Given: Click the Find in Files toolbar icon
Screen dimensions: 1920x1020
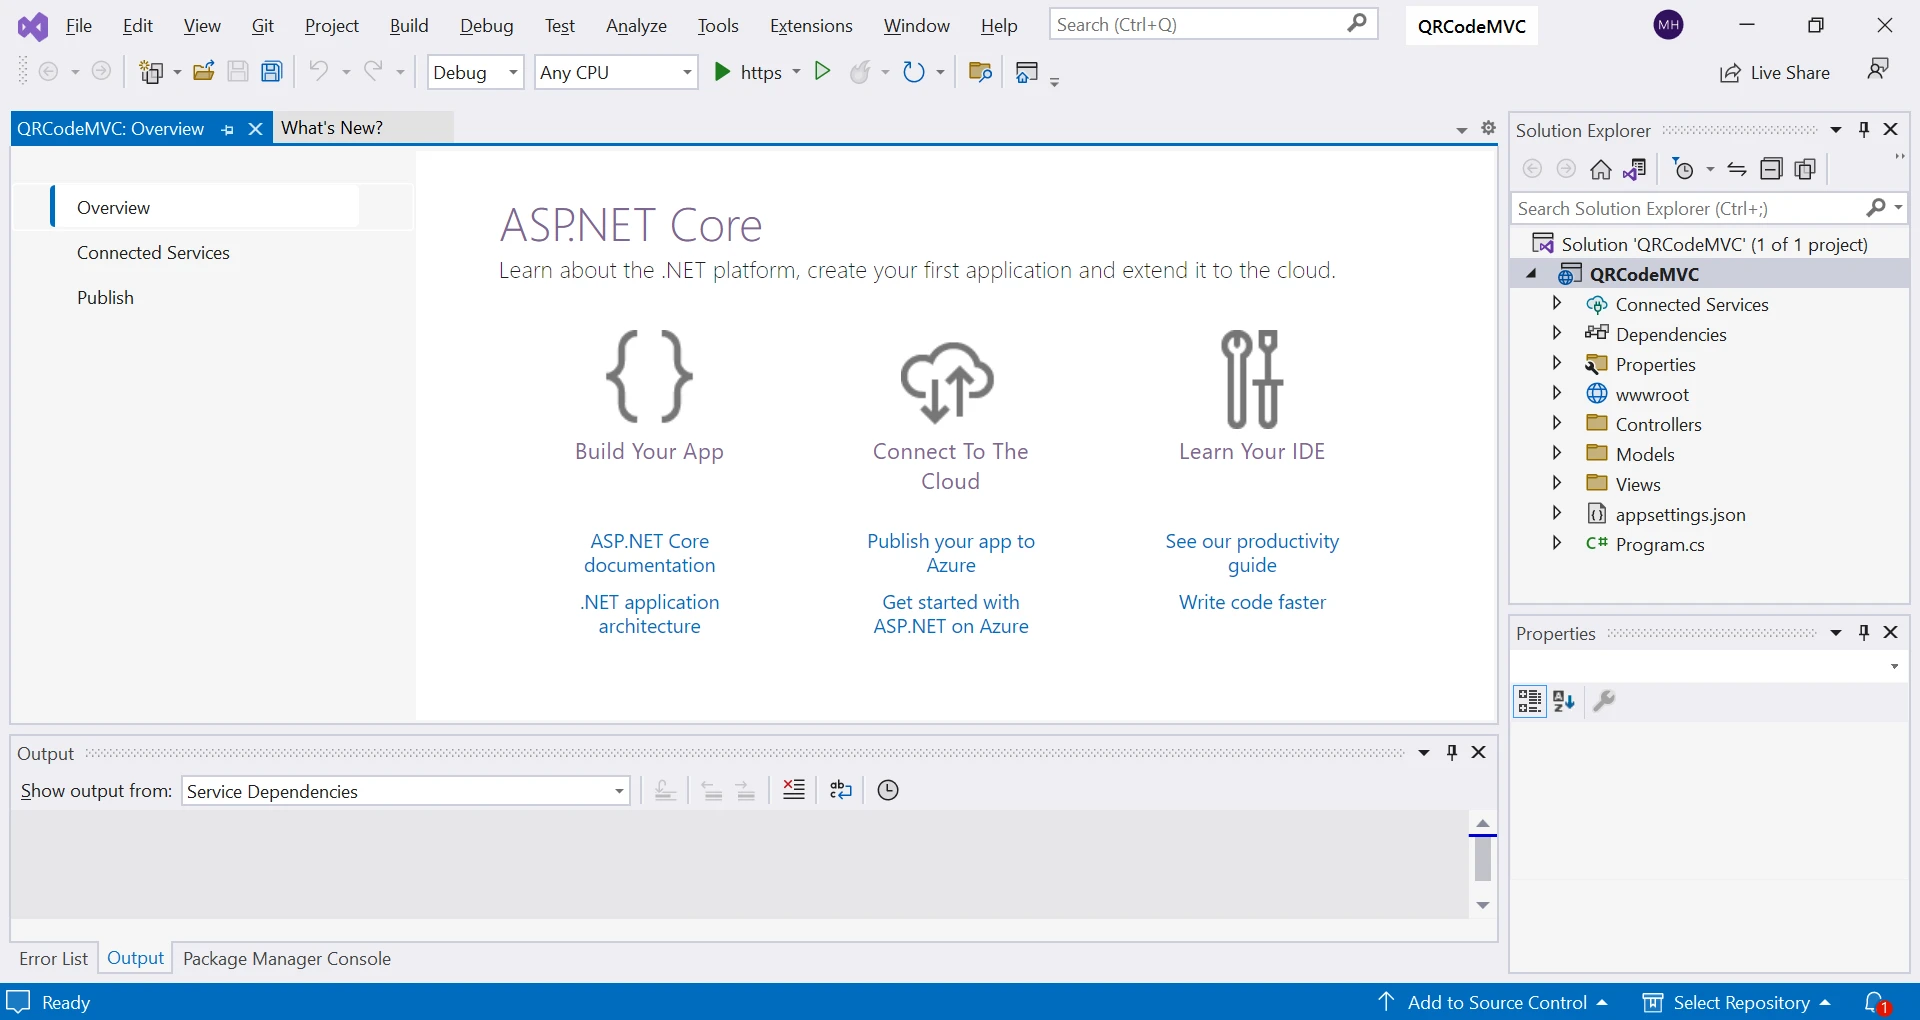Looking at the screenshot, I should pyautogui.click(x=980, y=72).
